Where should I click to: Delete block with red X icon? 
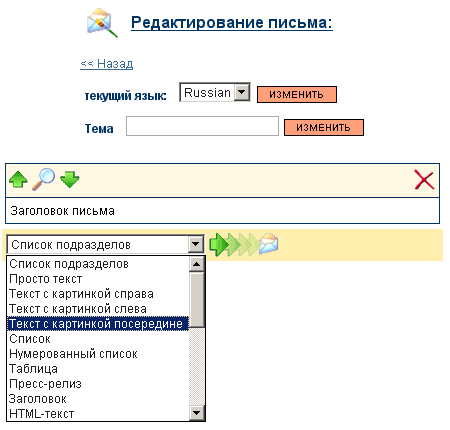pos(424,180)
